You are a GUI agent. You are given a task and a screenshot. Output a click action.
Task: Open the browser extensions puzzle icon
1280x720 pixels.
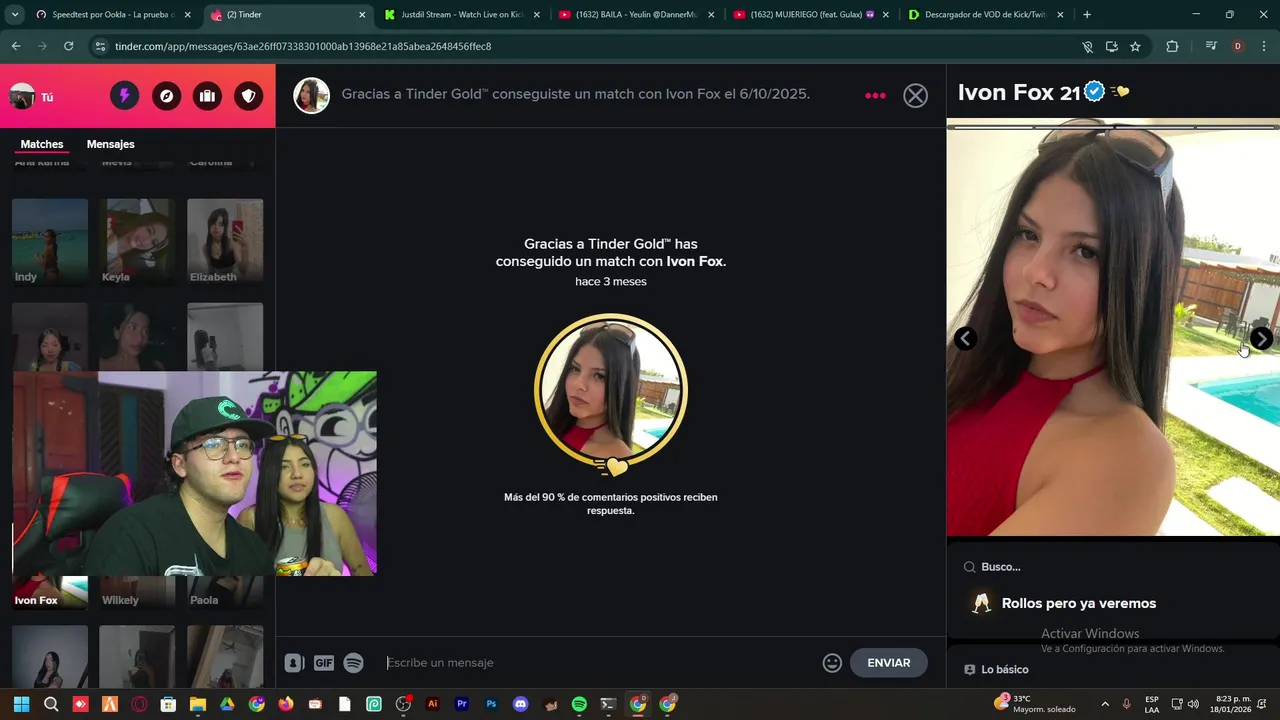point(1172,46)
